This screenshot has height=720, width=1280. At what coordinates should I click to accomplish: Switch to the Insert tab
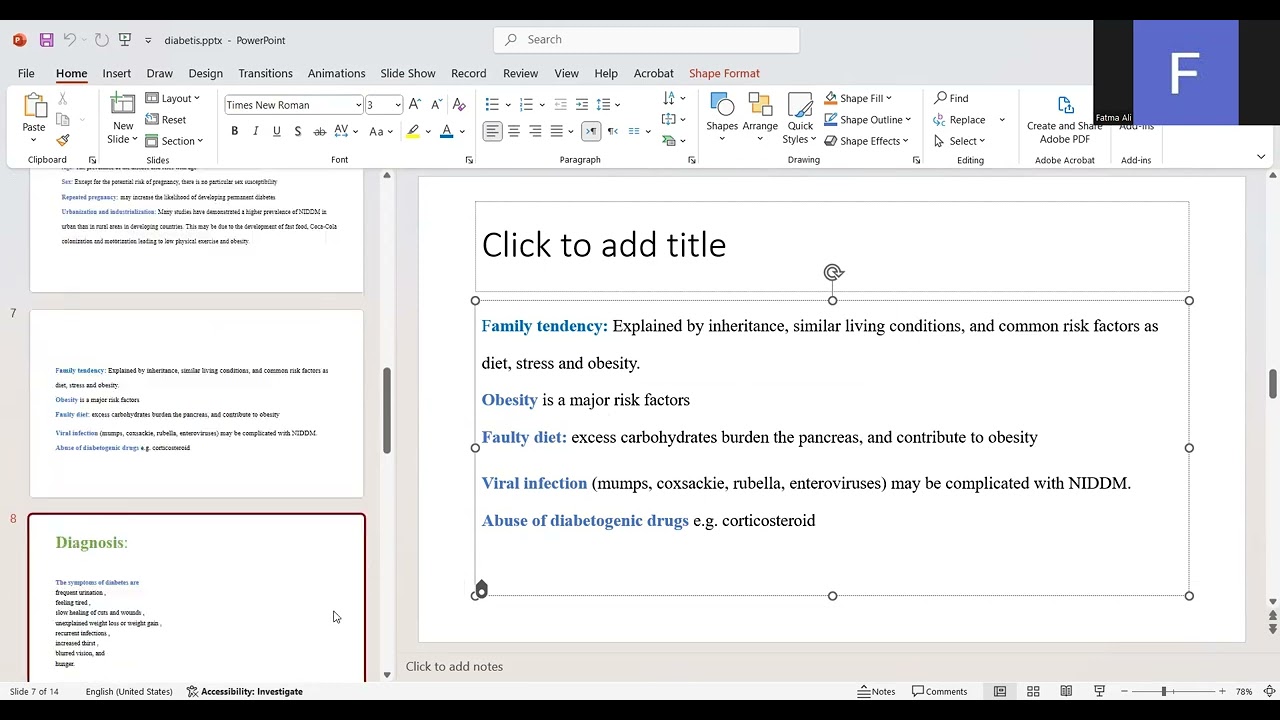click(116, 73)
